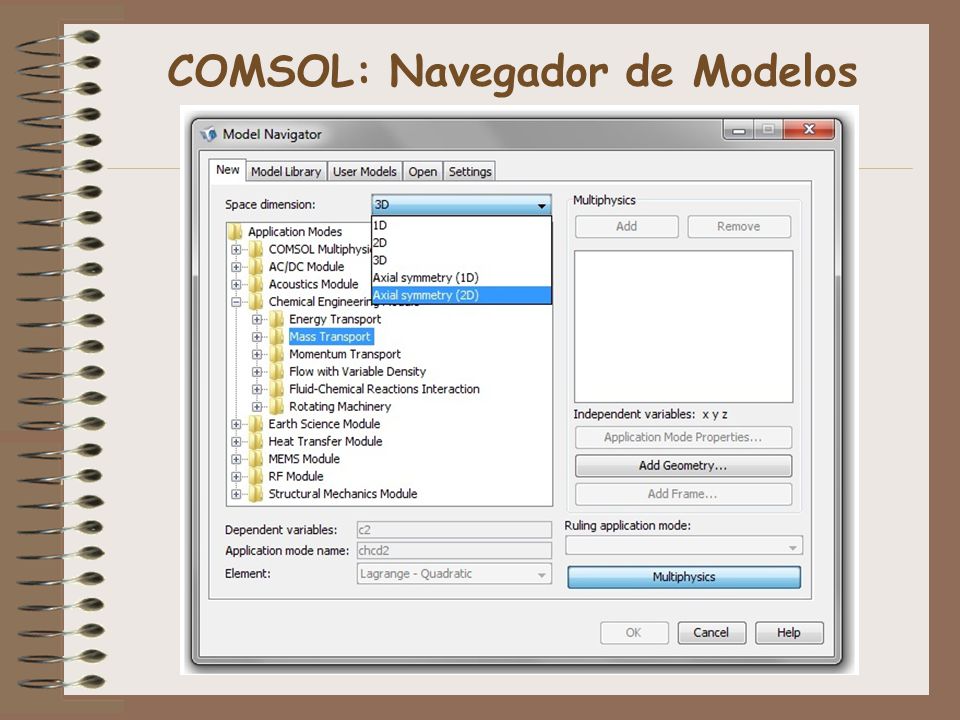This screenshot has width=960, height=720.
Task: Click the Remove multiphysics button
Action: 739,227
